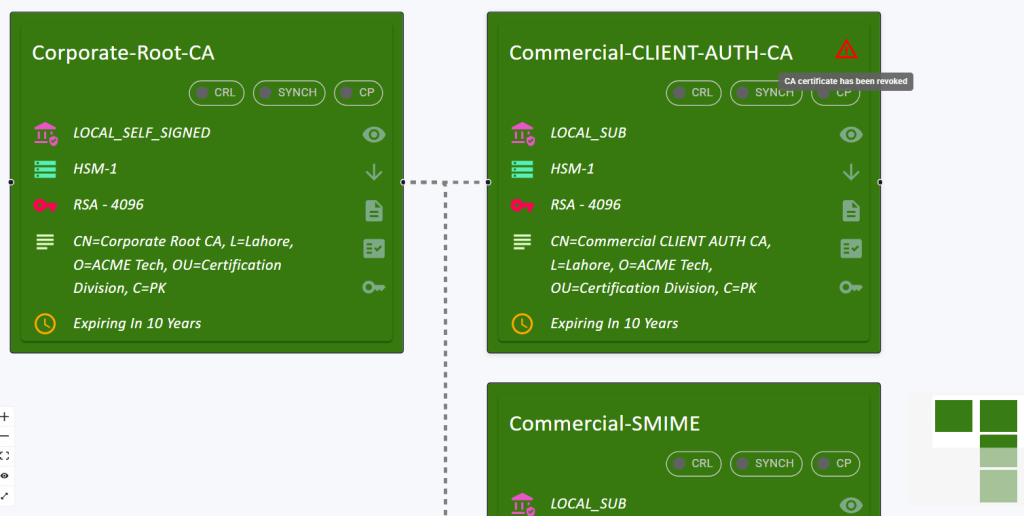Viewport: 1024px width, 516px height.
Task: Click the revoked warning triangle on Commercial-CLIENT-AUTH-CA
Action: (x=846, y=49)
